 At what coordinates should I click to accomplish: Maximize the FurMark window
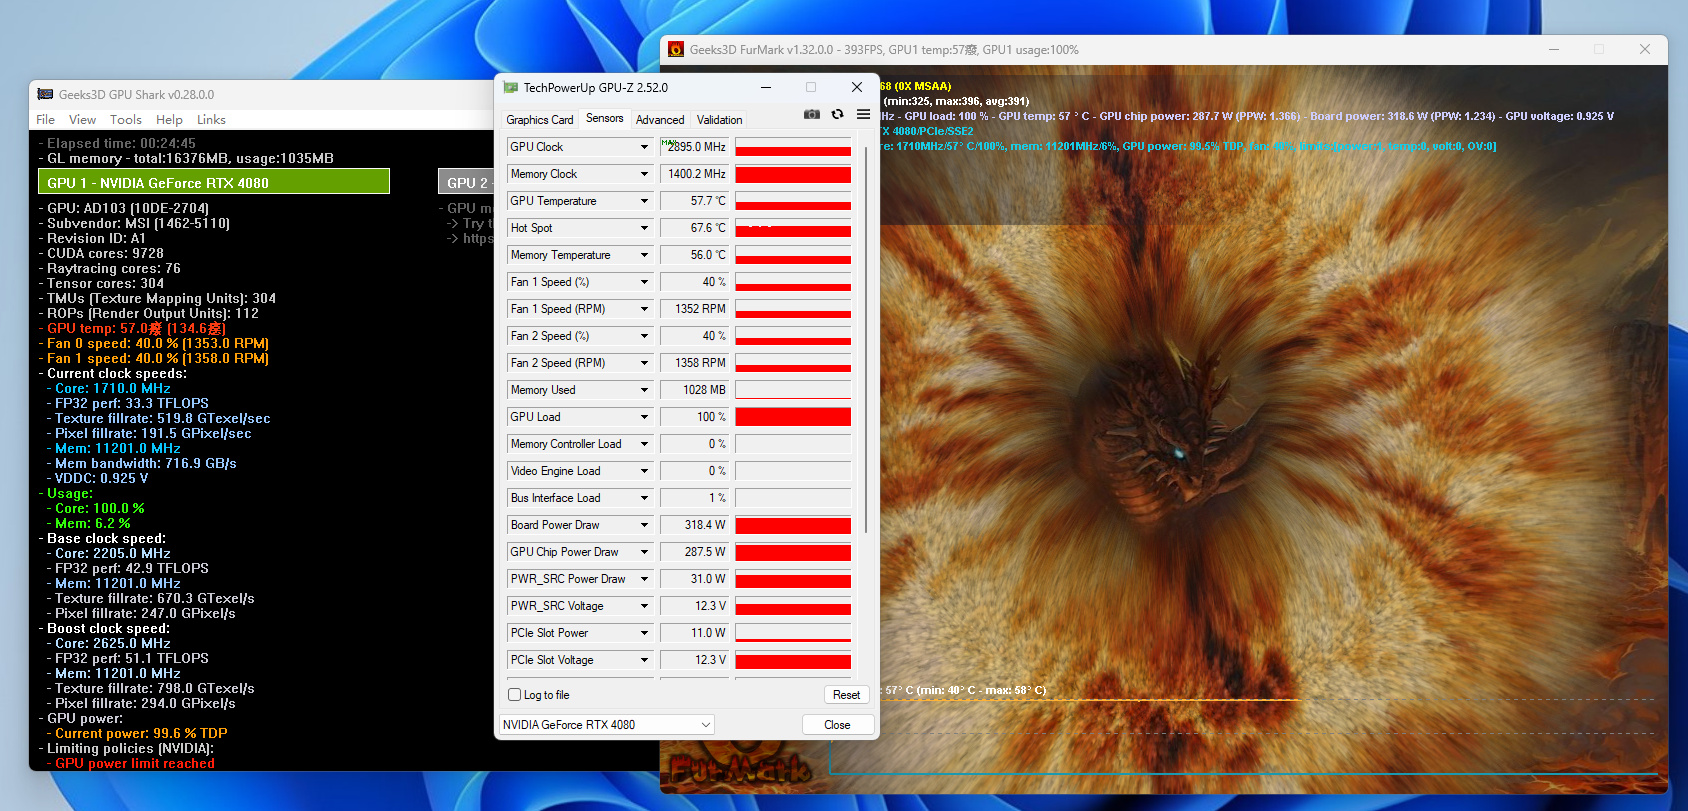pyautogui.click(x=1599, y=50)
